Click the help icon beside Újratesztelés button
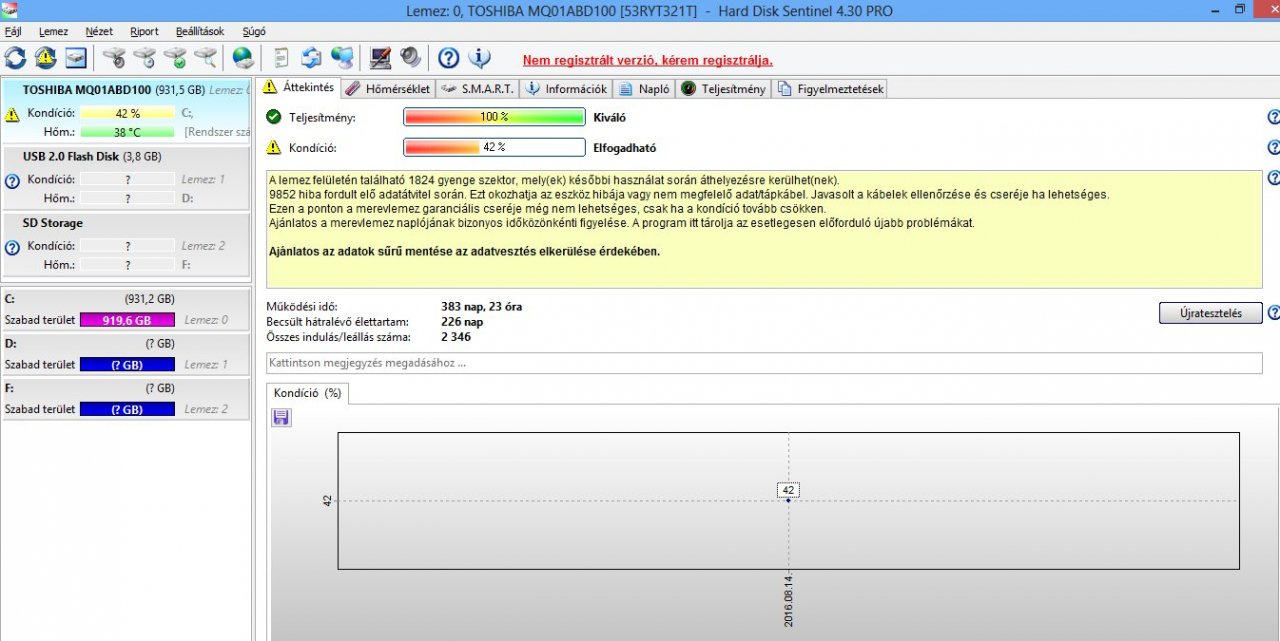1280x641 pixels. coord(1273,313)
